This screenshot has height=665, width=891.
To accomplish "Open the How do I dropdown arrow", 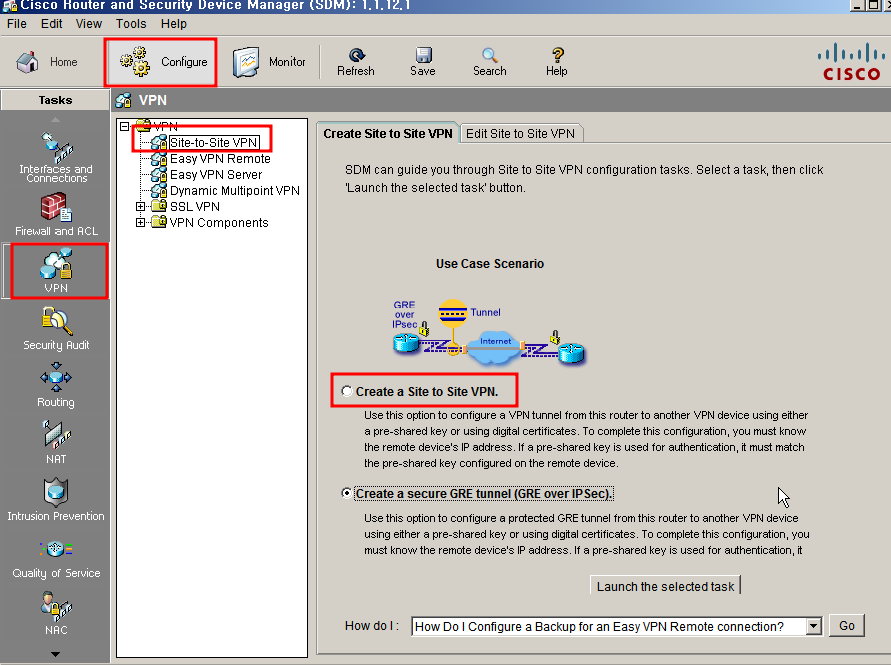I will pos(814,626).
